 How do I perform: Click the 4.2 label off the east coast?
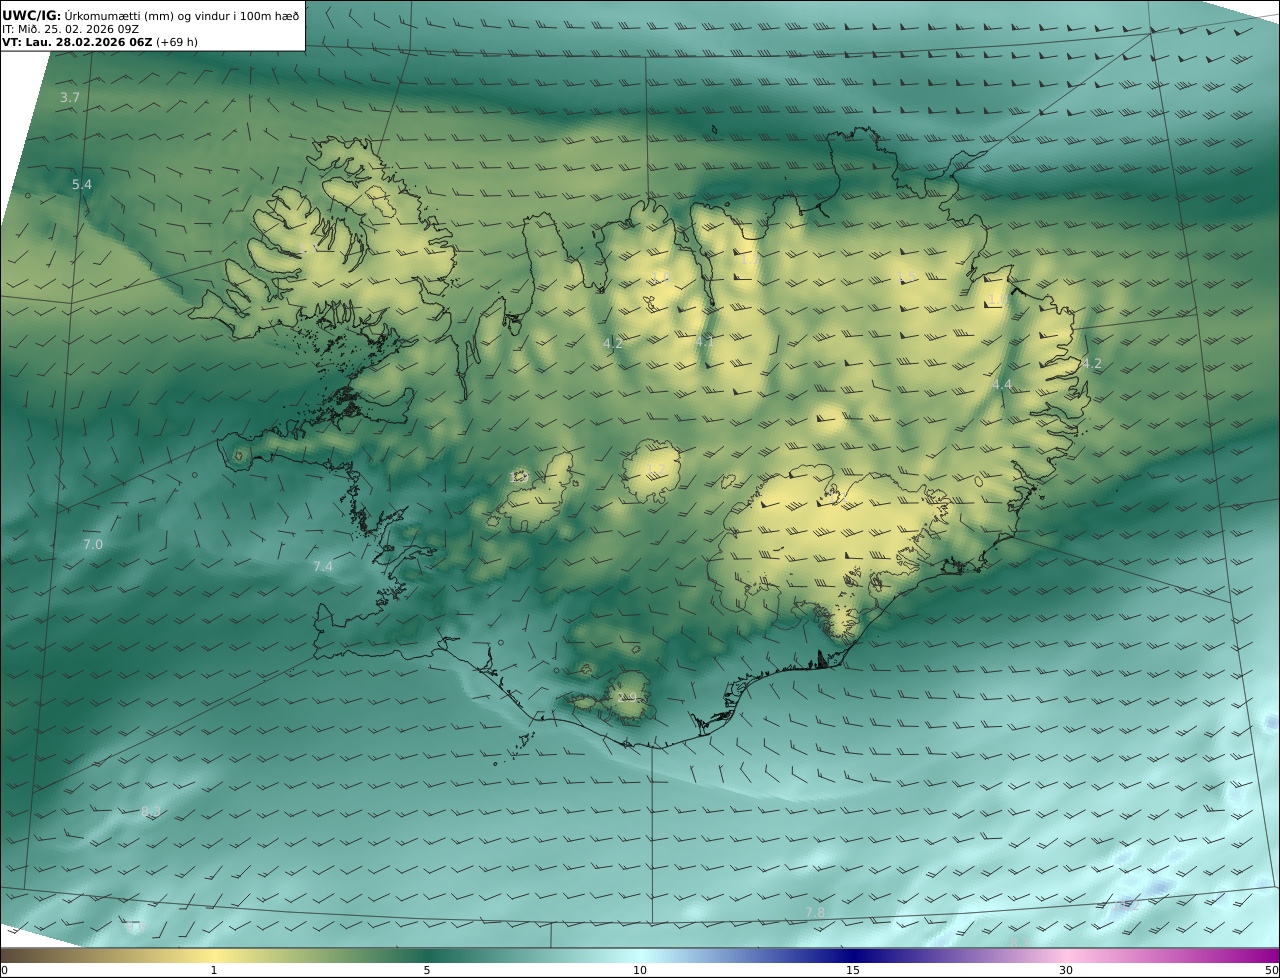[1091, 363]
